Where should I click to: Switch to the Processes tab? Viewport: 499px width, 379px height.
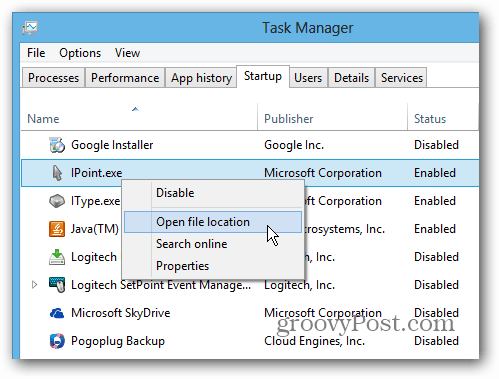[53, 78]
